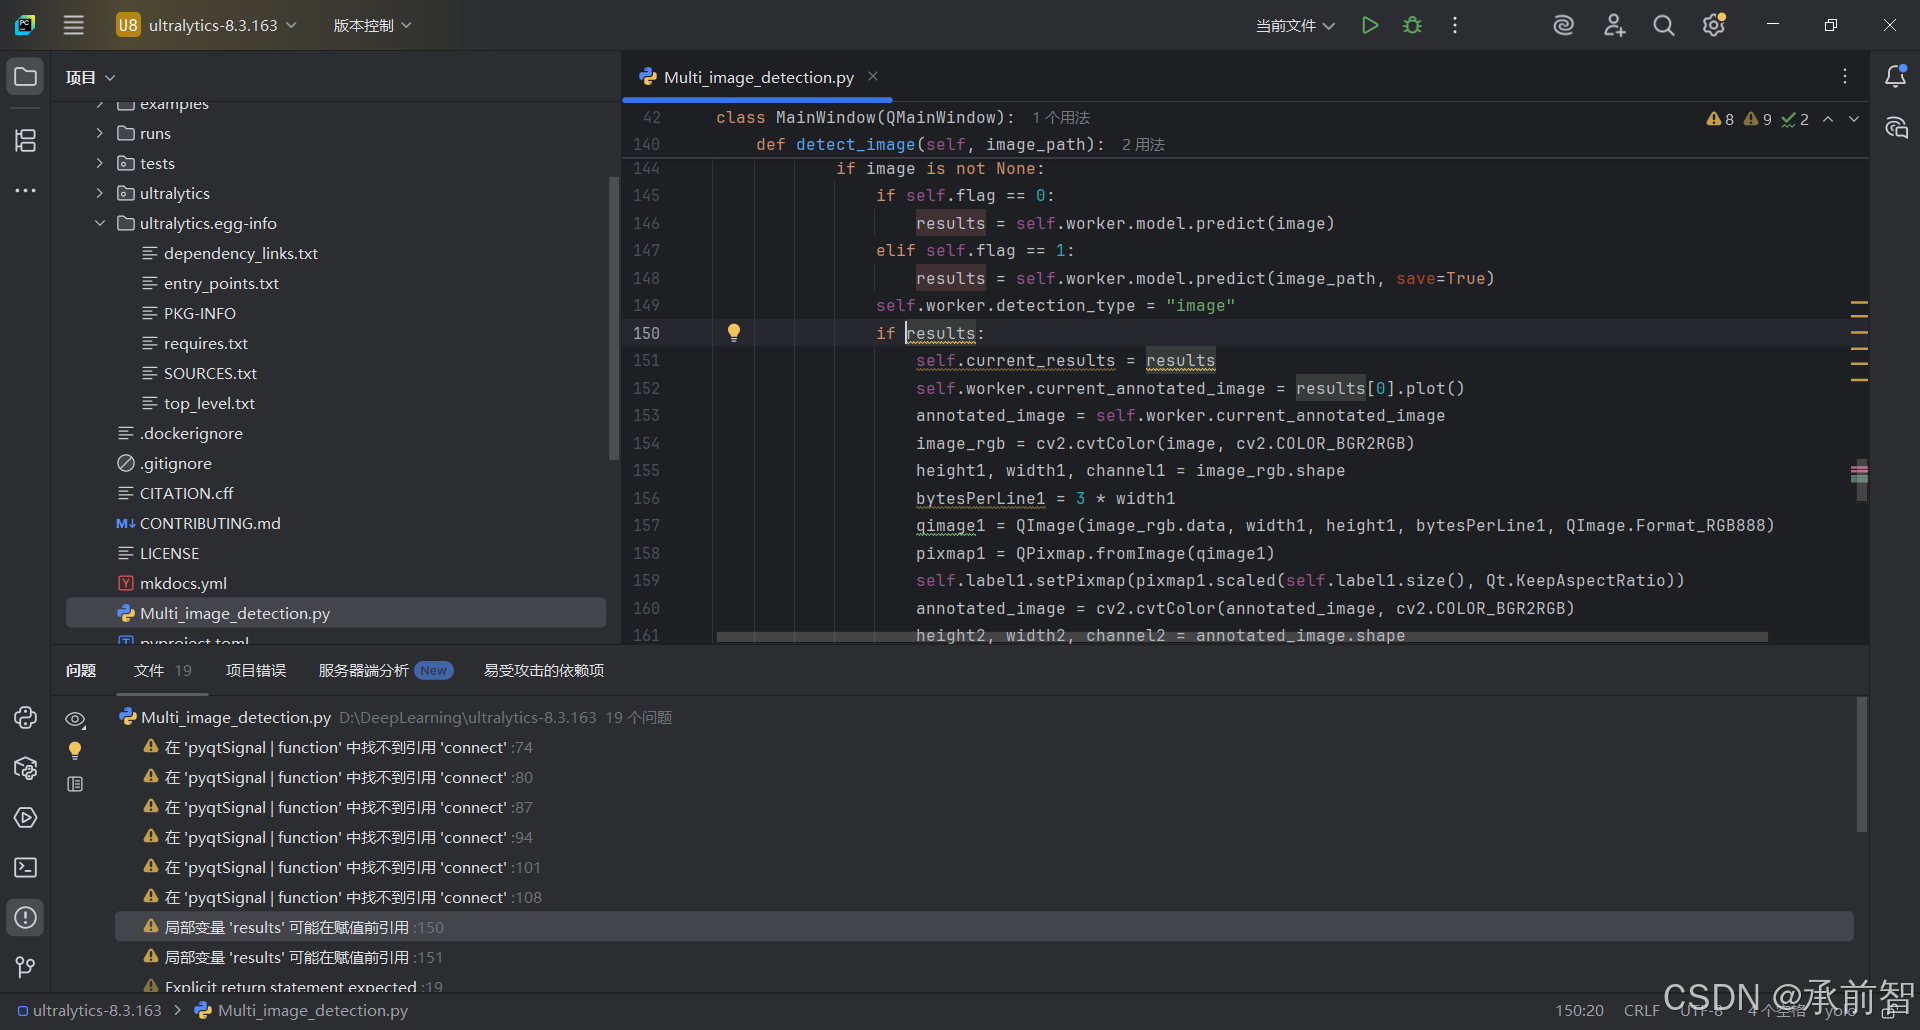Switch to the 文件 problems tab
The width and height of the screenshot is (1920, 1030).
(162, 670)
